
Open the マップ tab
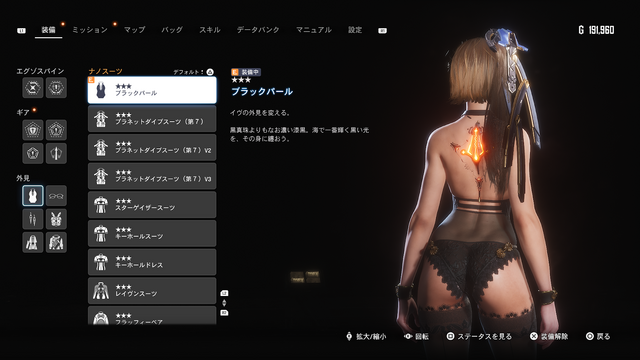point(134,30)
